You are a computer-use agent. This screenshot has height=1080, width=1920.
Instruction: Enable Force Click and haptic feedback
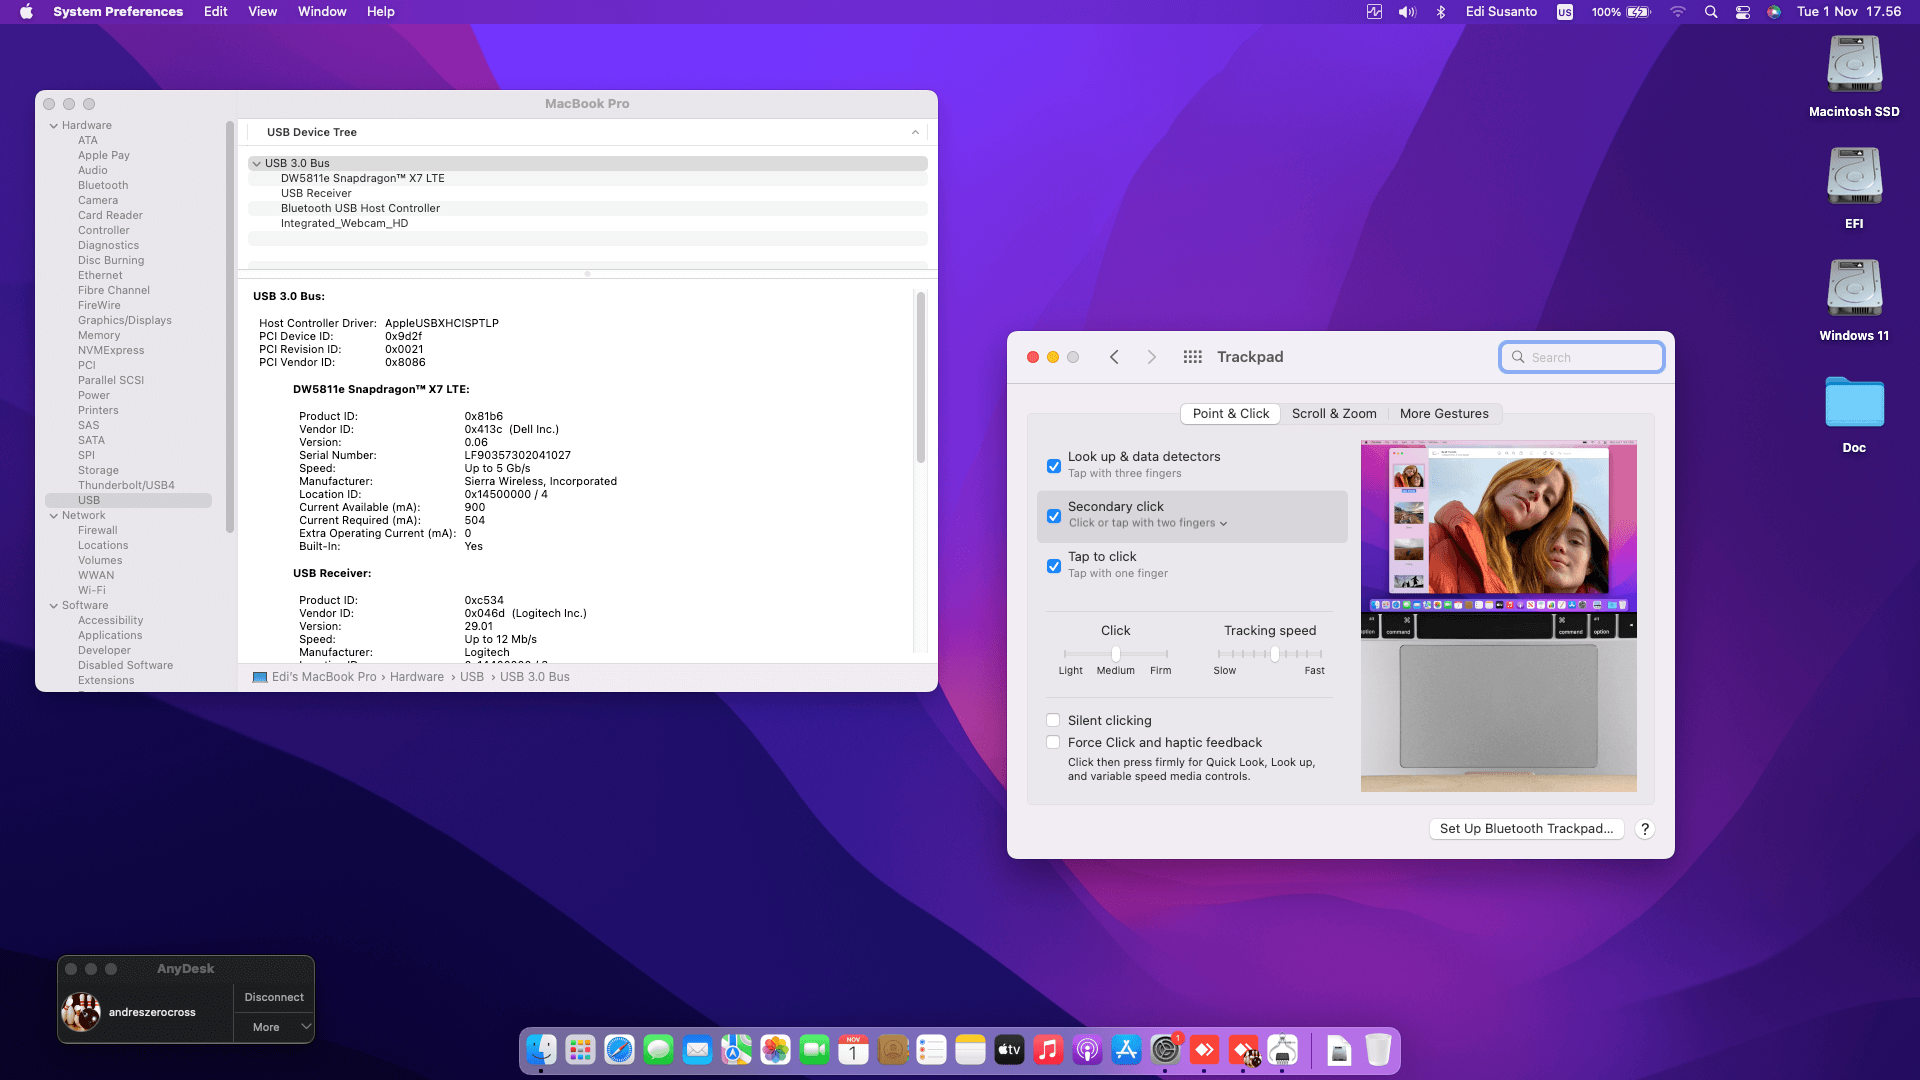pos(1053,742)
